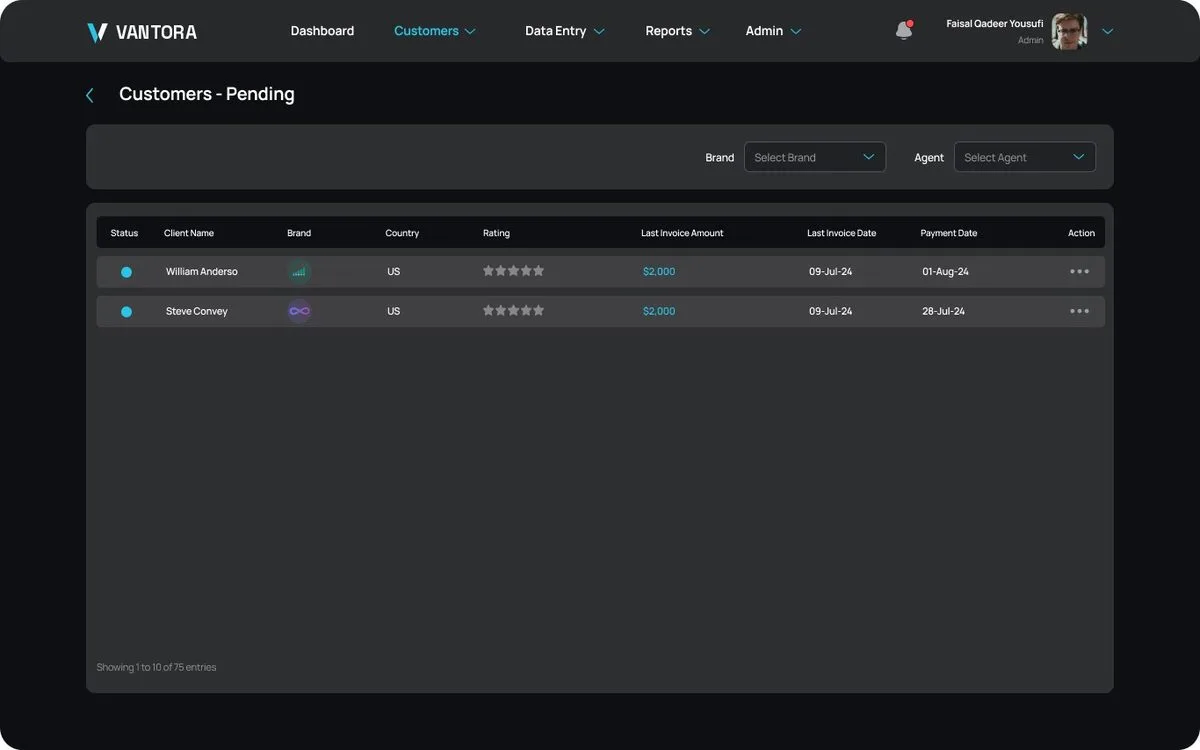Click William Anderso's blue status dot
This screenshot has height=750, width=1200.
[126, 272]
